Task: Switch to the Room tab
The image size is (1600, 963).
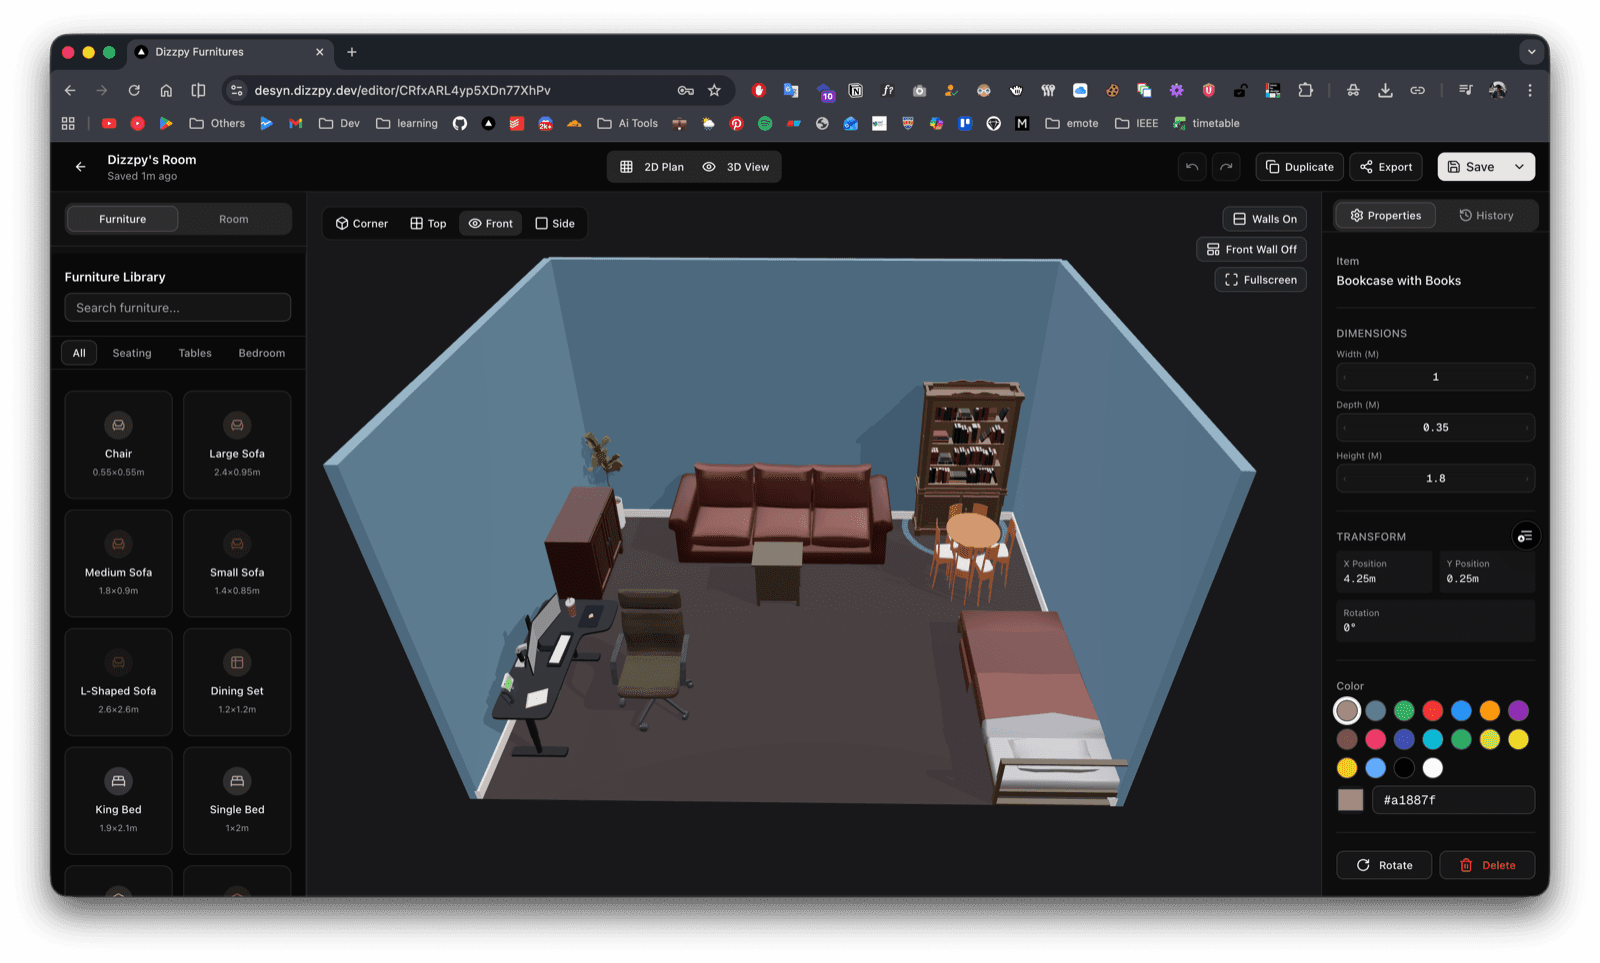Action: coord(234,219)
